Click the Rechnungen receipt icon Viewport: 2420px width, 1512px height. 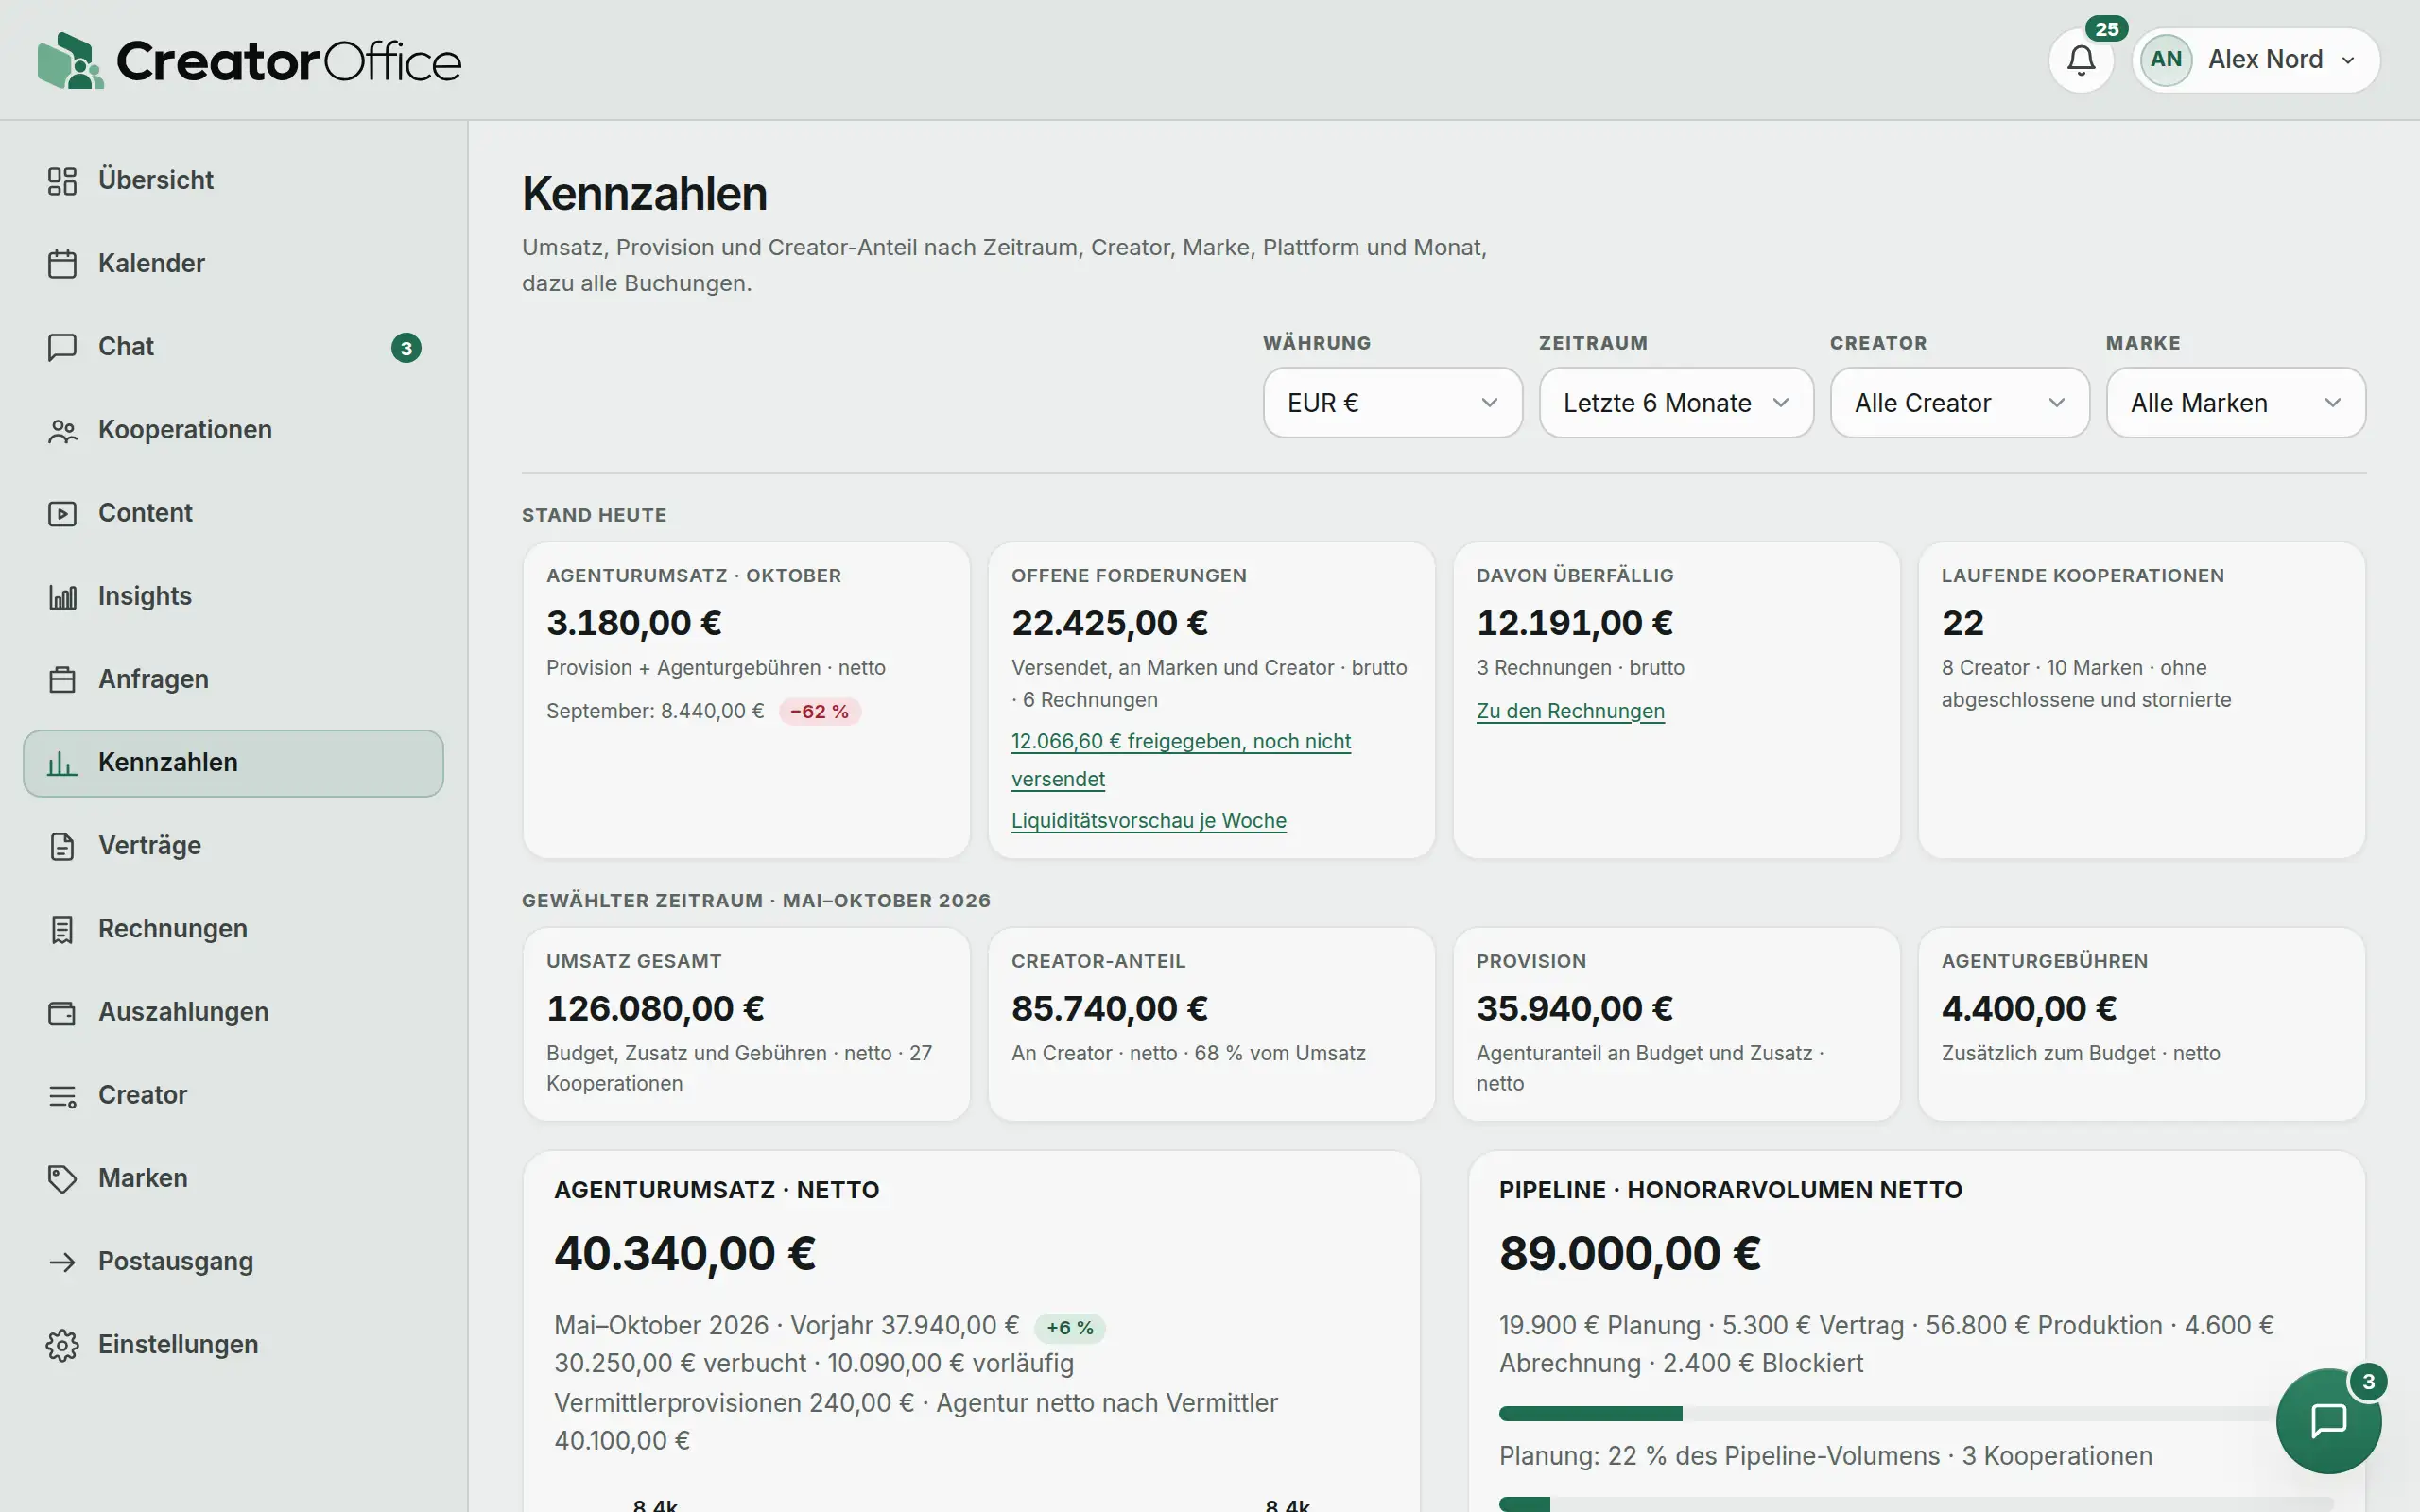(x=62, y=929)
